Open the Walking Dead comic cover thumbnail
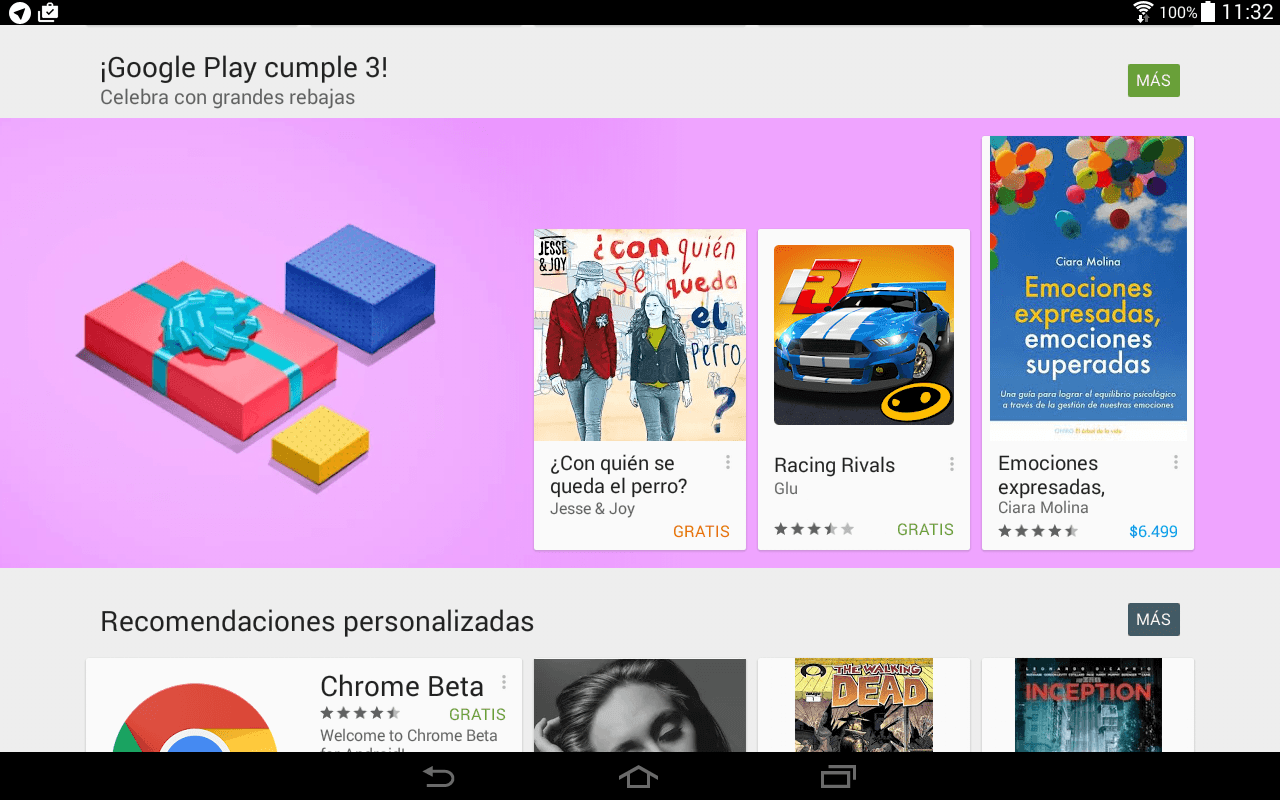This screenshot has height=800, width=1280. click(x=864, y=705)
